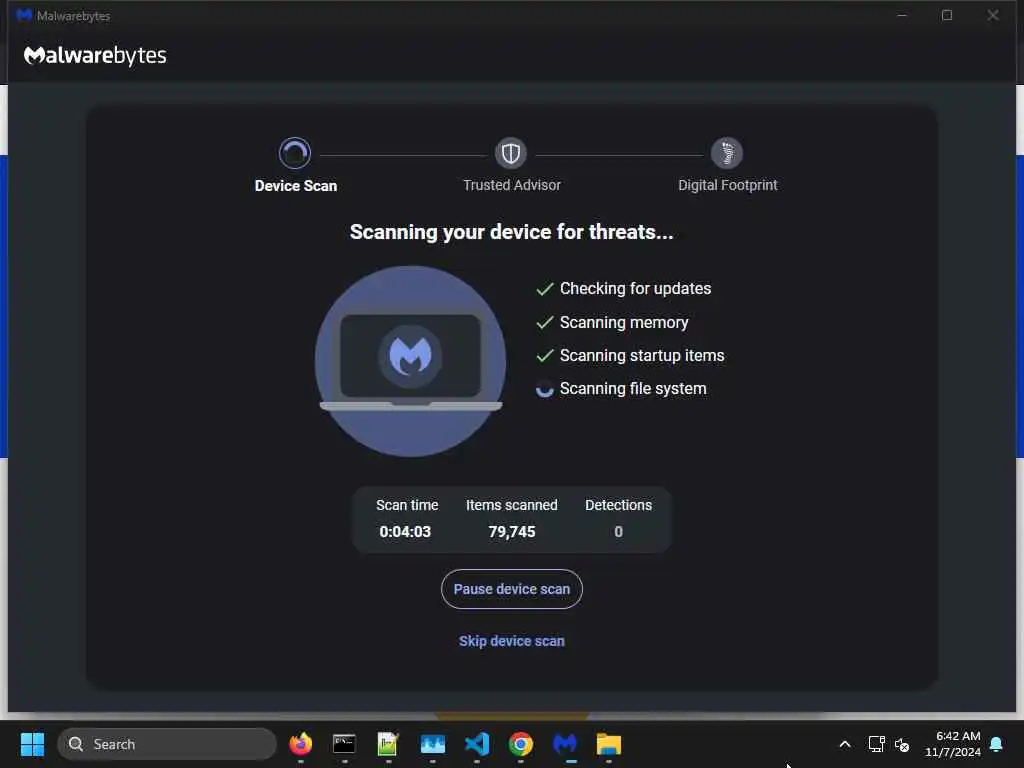Click the Trusted Advisor shield icon
Viewport: 1024px width, 768px height.
(x=511, y=153)
